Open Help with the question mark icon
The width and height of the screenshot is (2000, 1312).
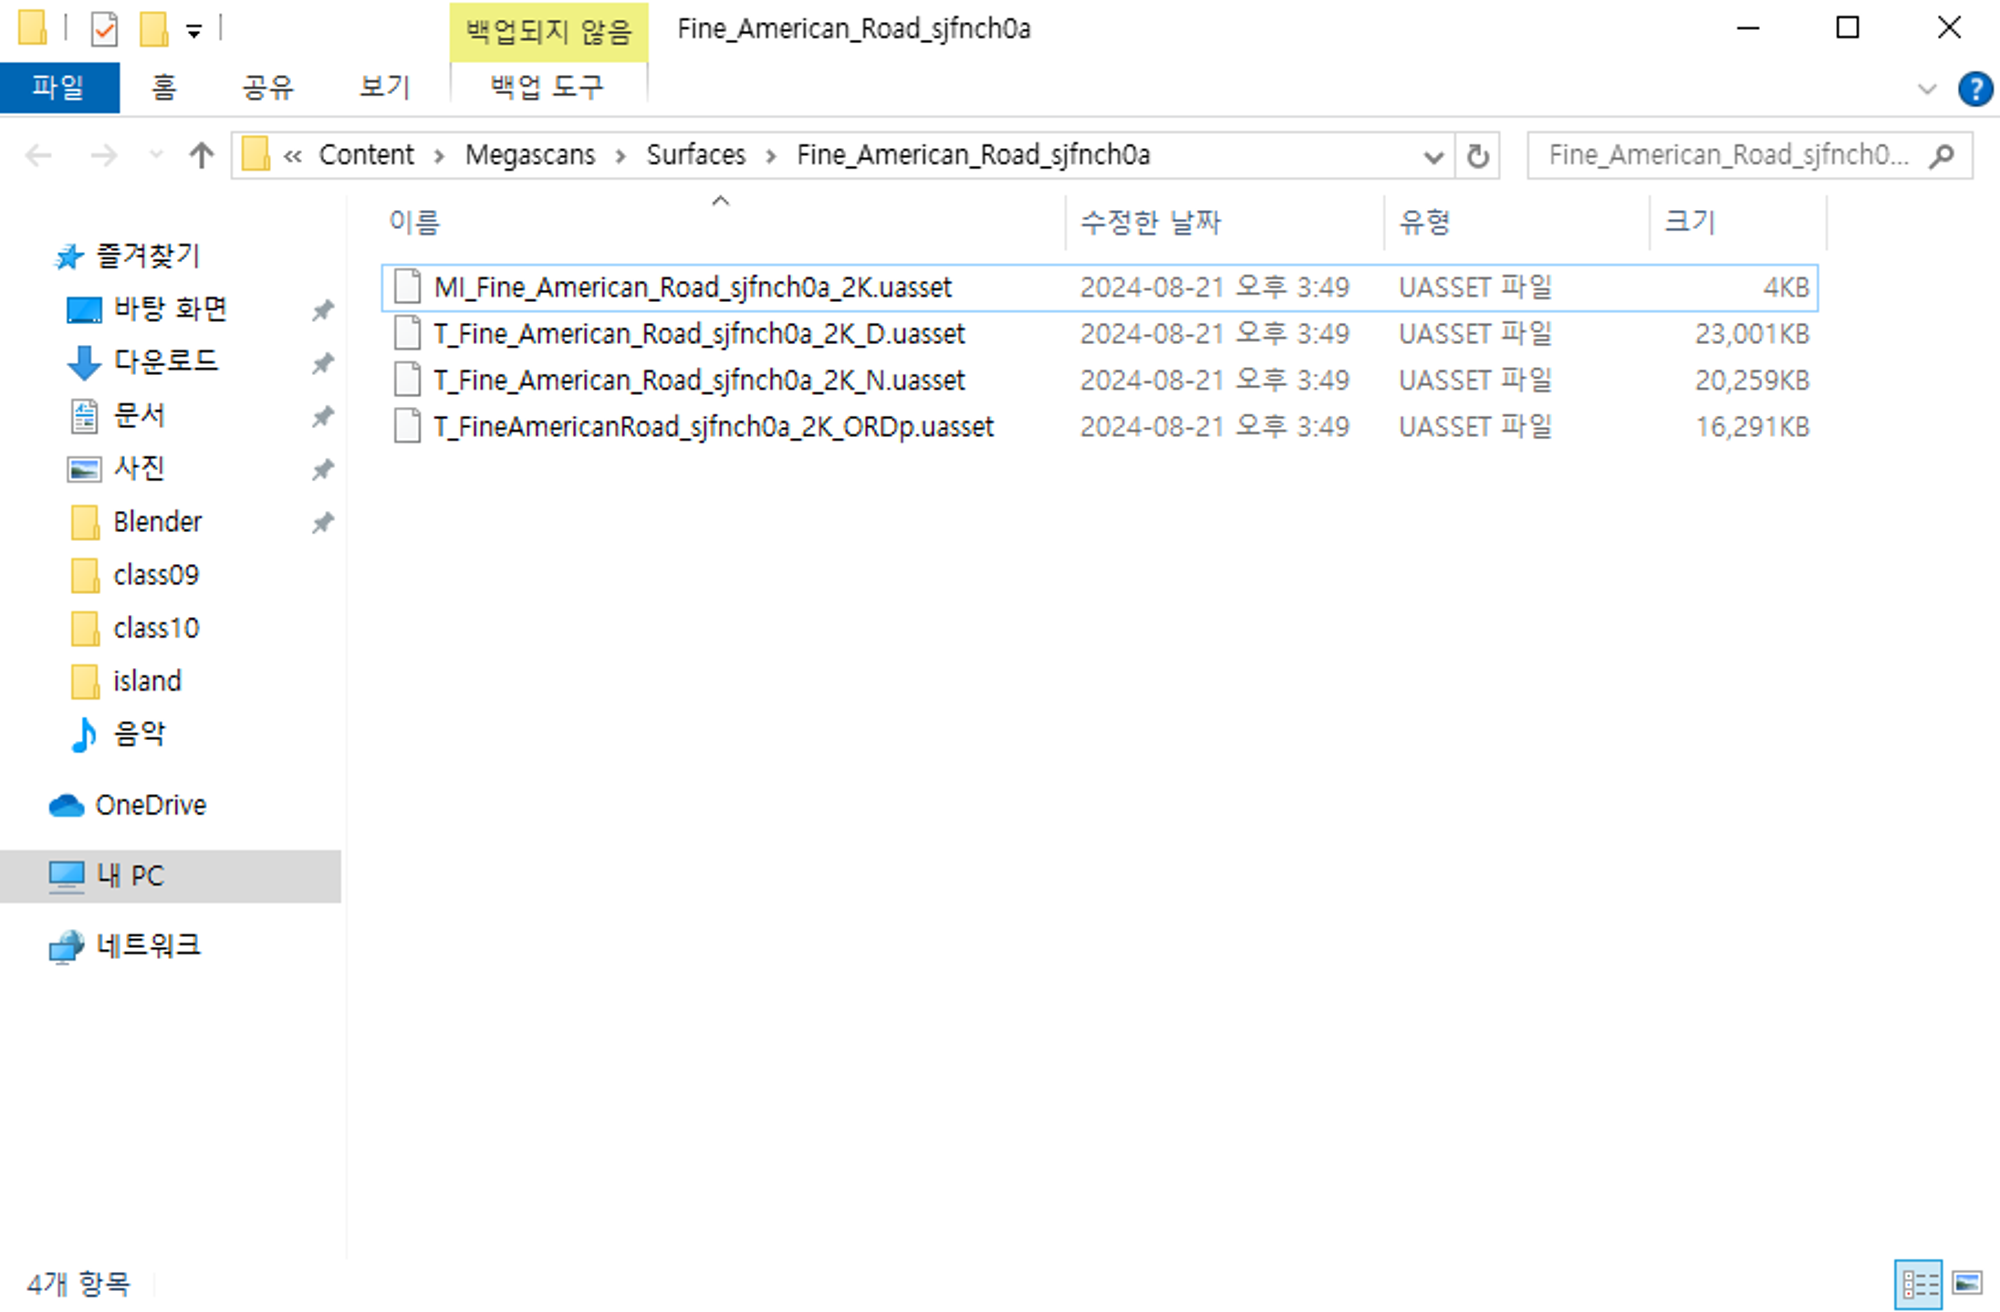coord(1975,89)
